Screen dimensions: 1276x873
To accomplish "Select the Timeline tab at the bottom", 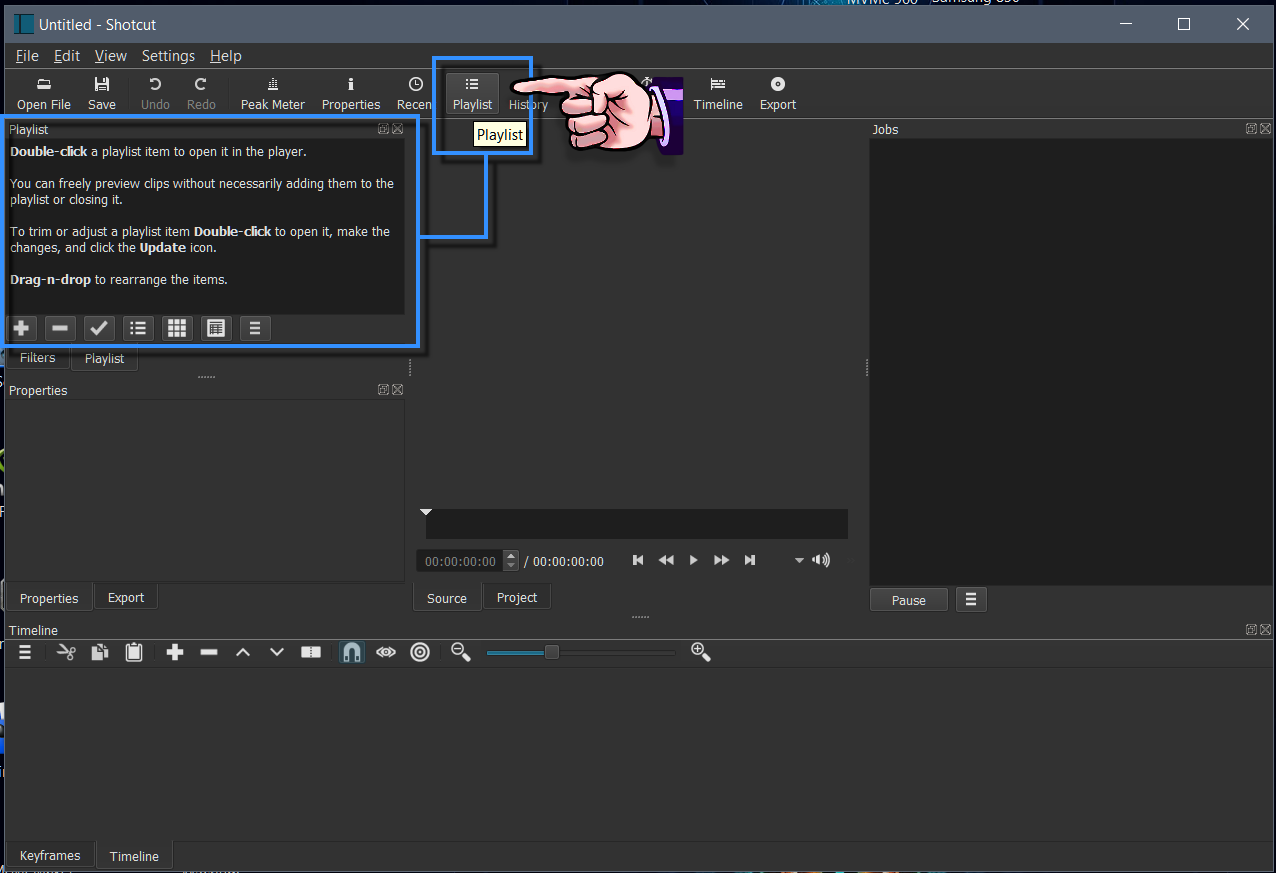I will point(134,856).
